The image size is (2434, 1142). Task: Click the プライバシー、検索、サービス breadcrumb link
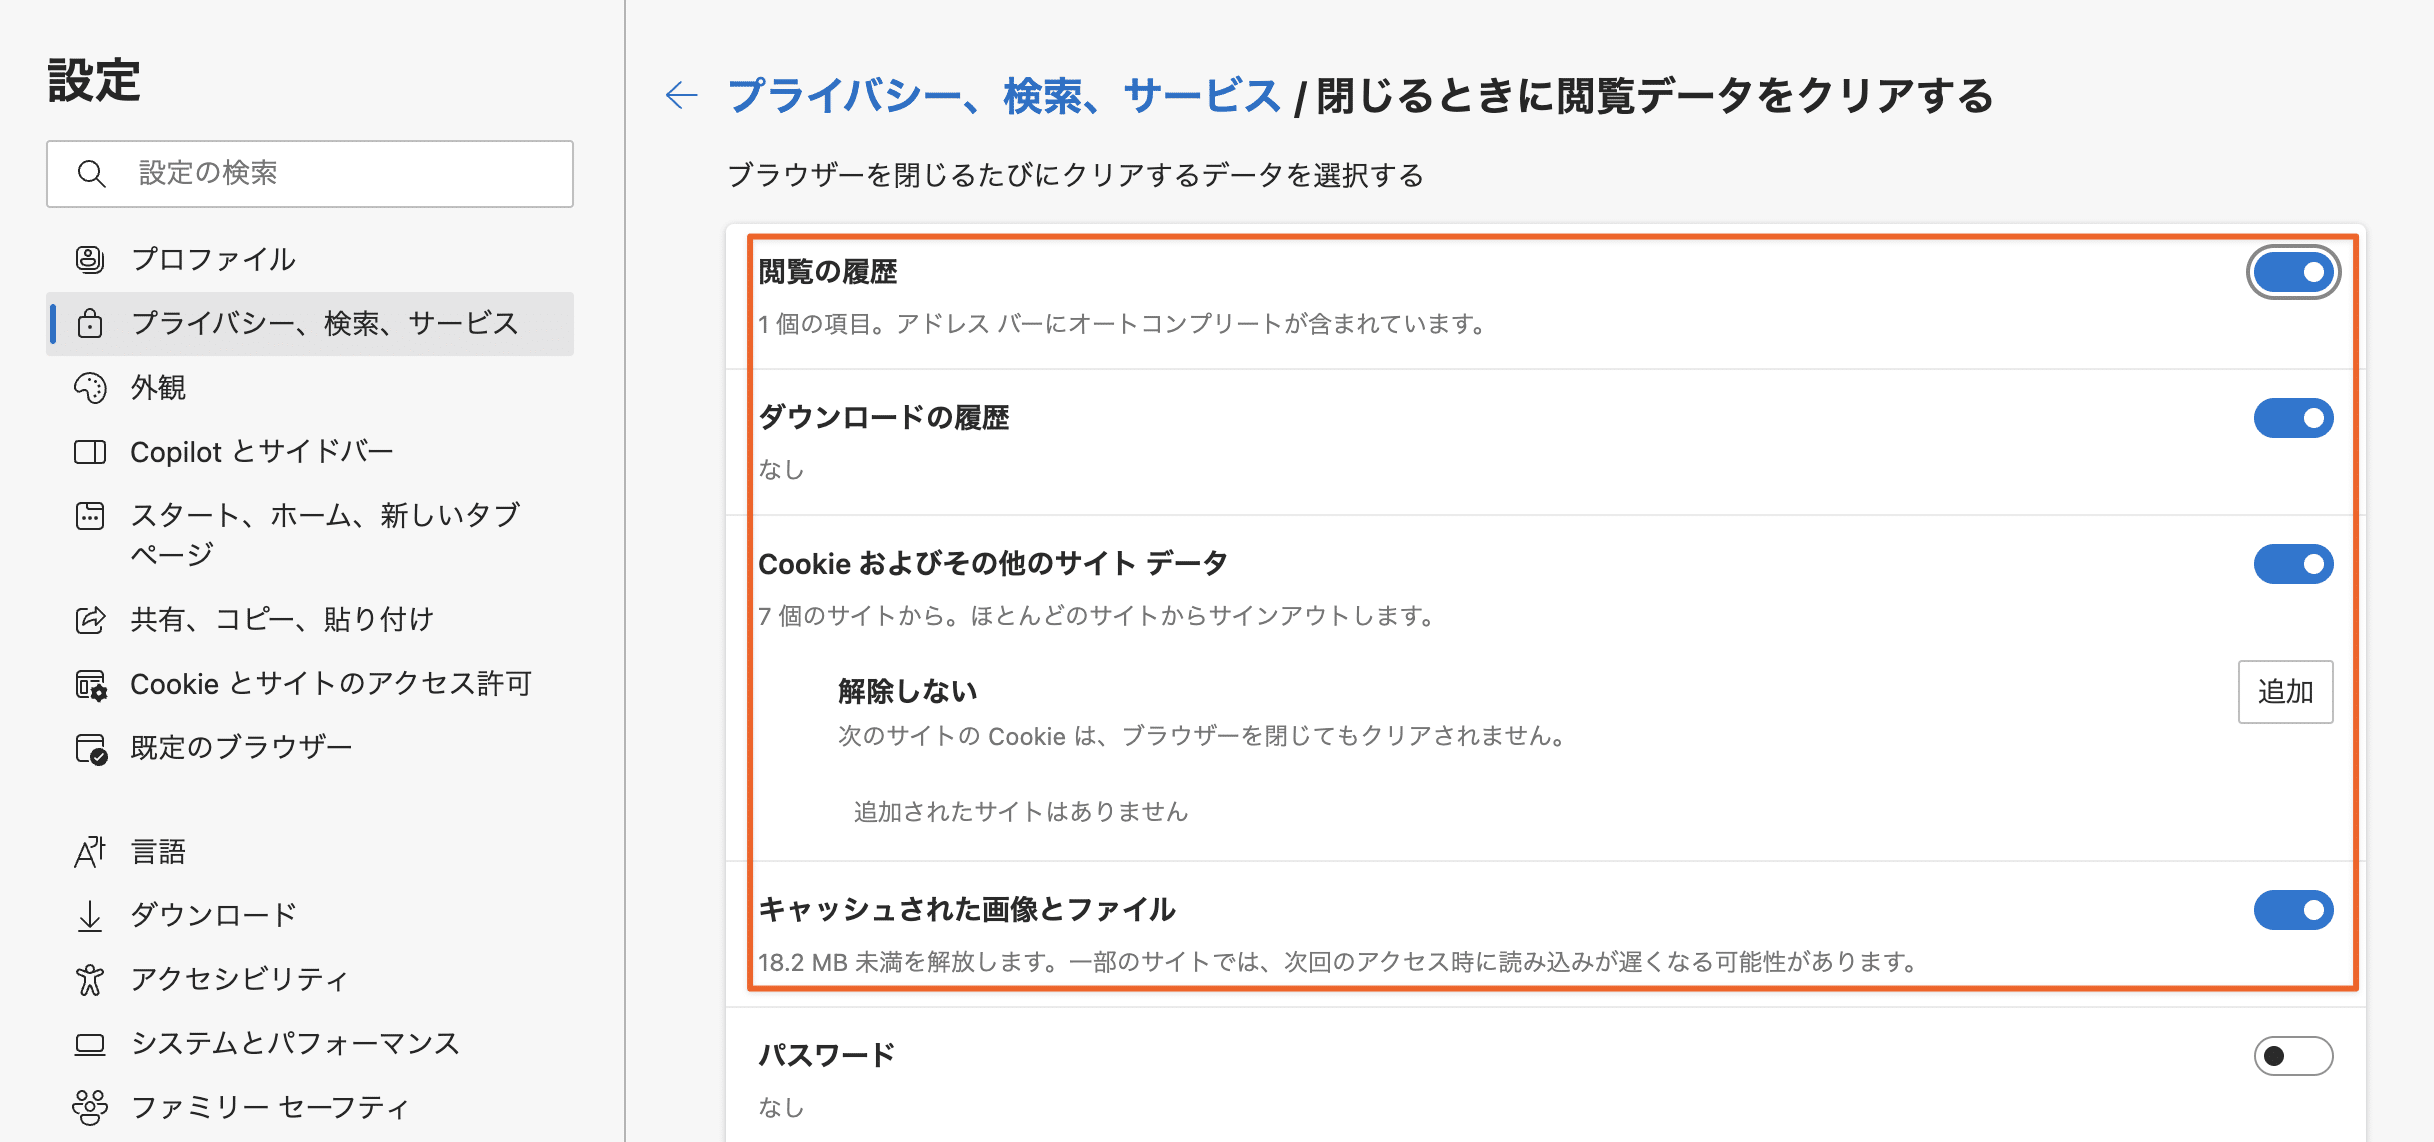point(1003,95)
